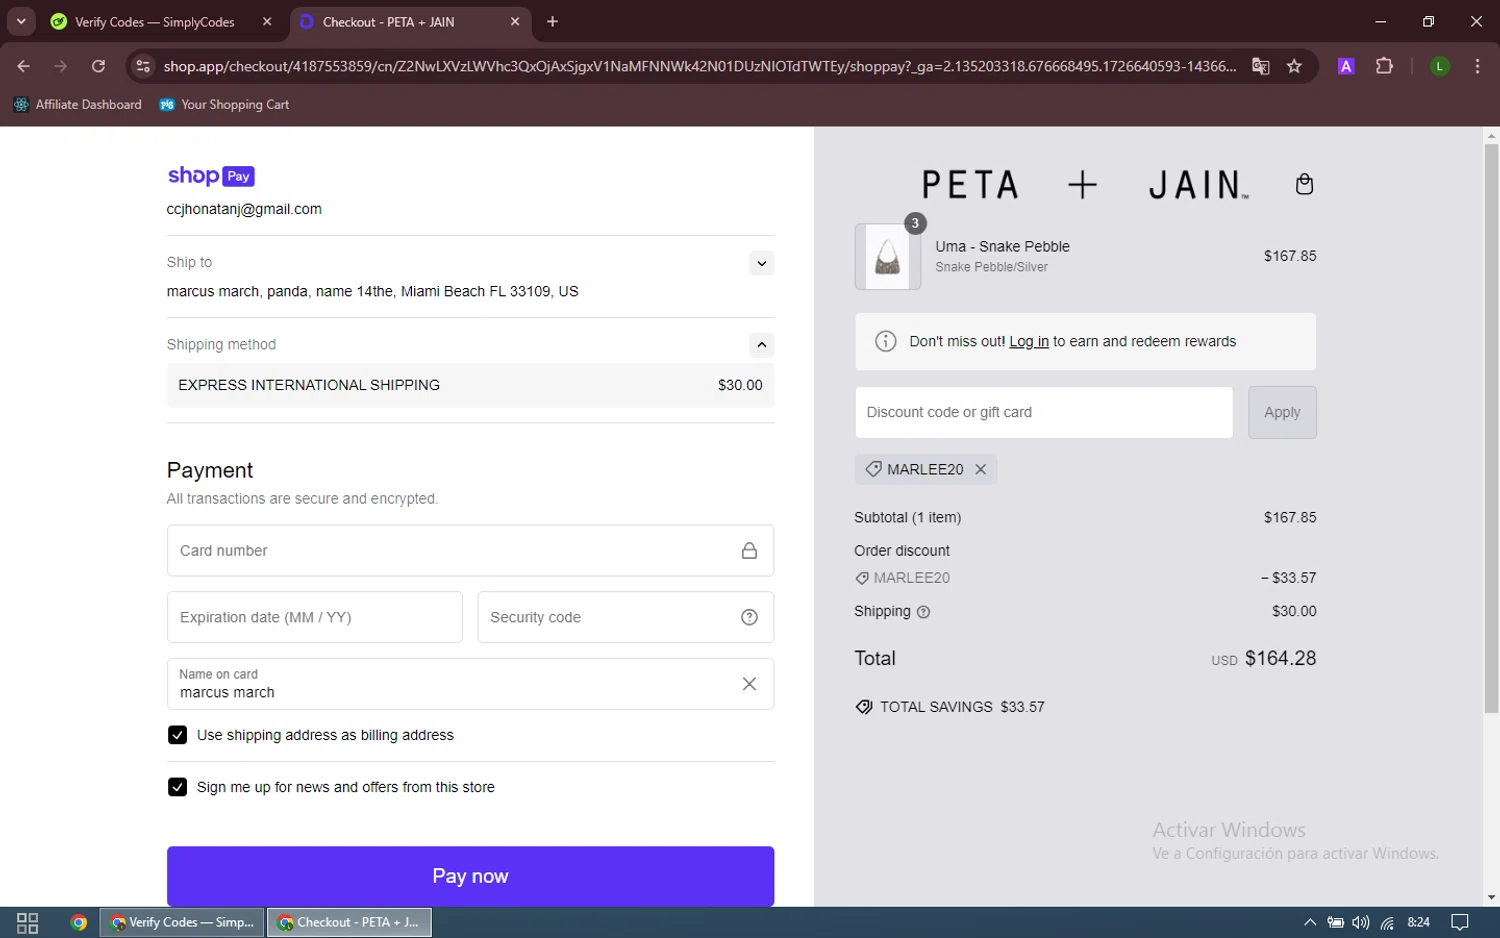Screen dimensions: 1500x938
Task: Collapse the Shipping method section
Action: tap(761, 345)
